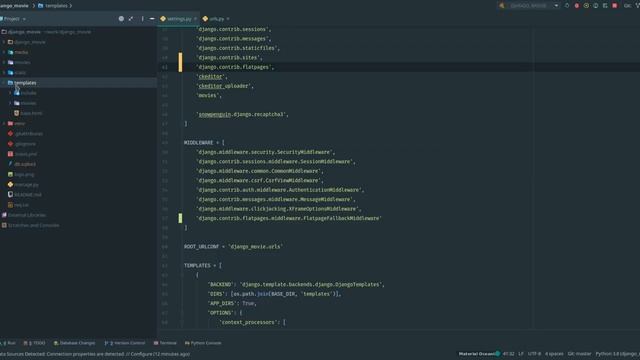Click the profiler icon in top toolbar
The width and height of the screenshot is (640, 360).
[x=596, y=6]
